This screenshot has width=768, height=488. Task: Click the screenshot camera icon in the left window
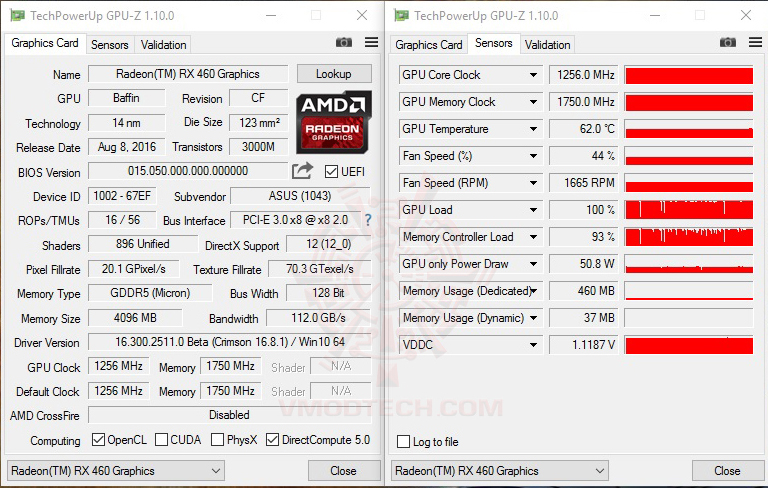click(344, 43)
